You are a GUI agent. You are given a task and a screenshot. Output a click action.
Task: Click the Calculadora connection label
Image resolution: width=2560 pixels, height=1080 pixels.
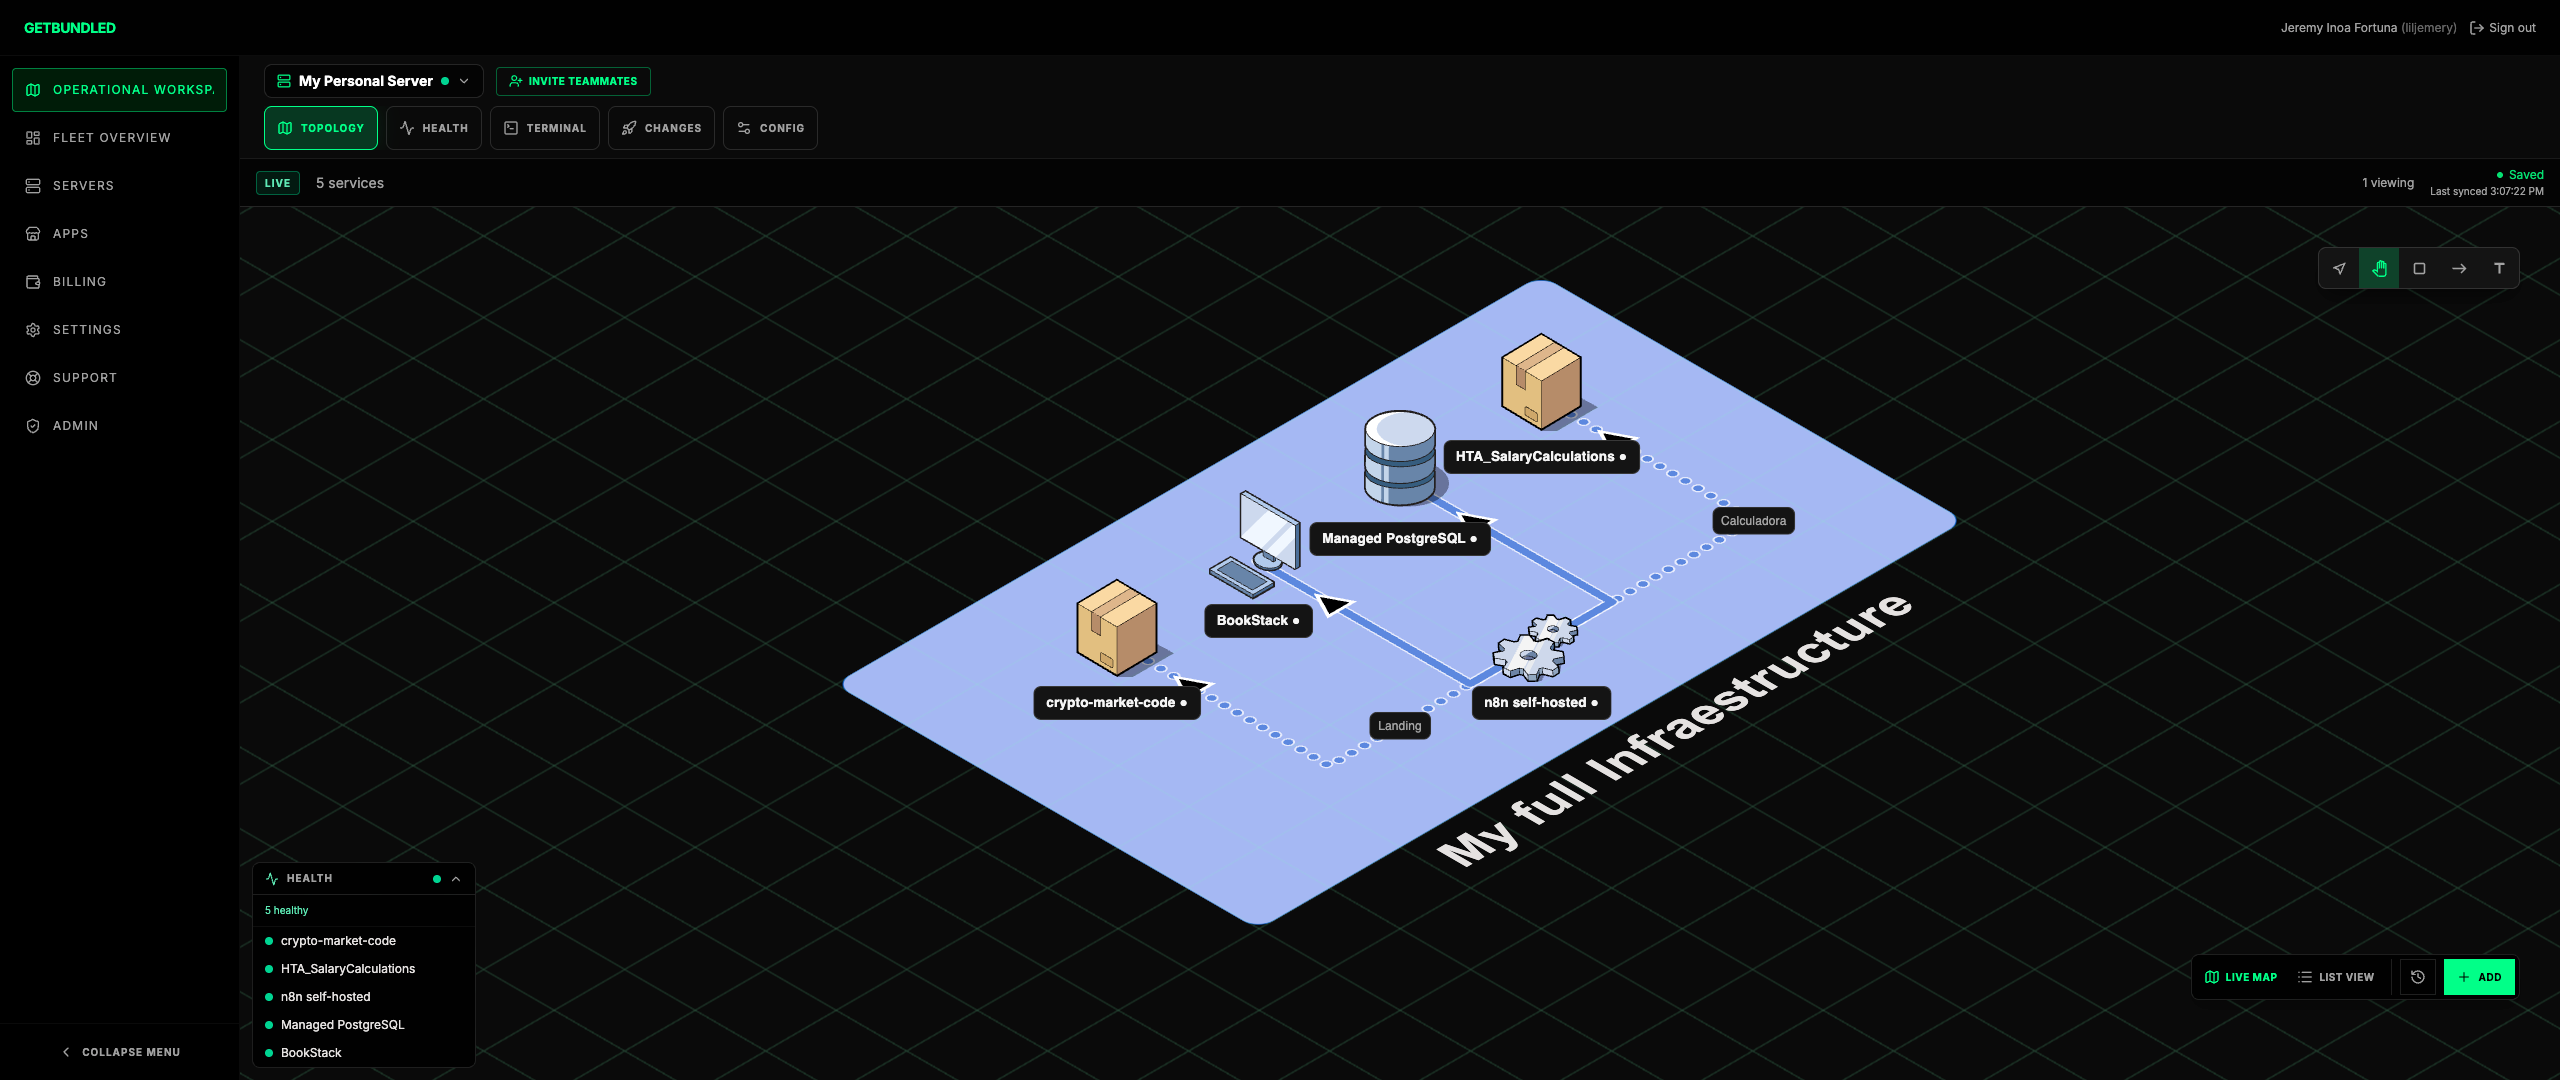pos(1753,521)
